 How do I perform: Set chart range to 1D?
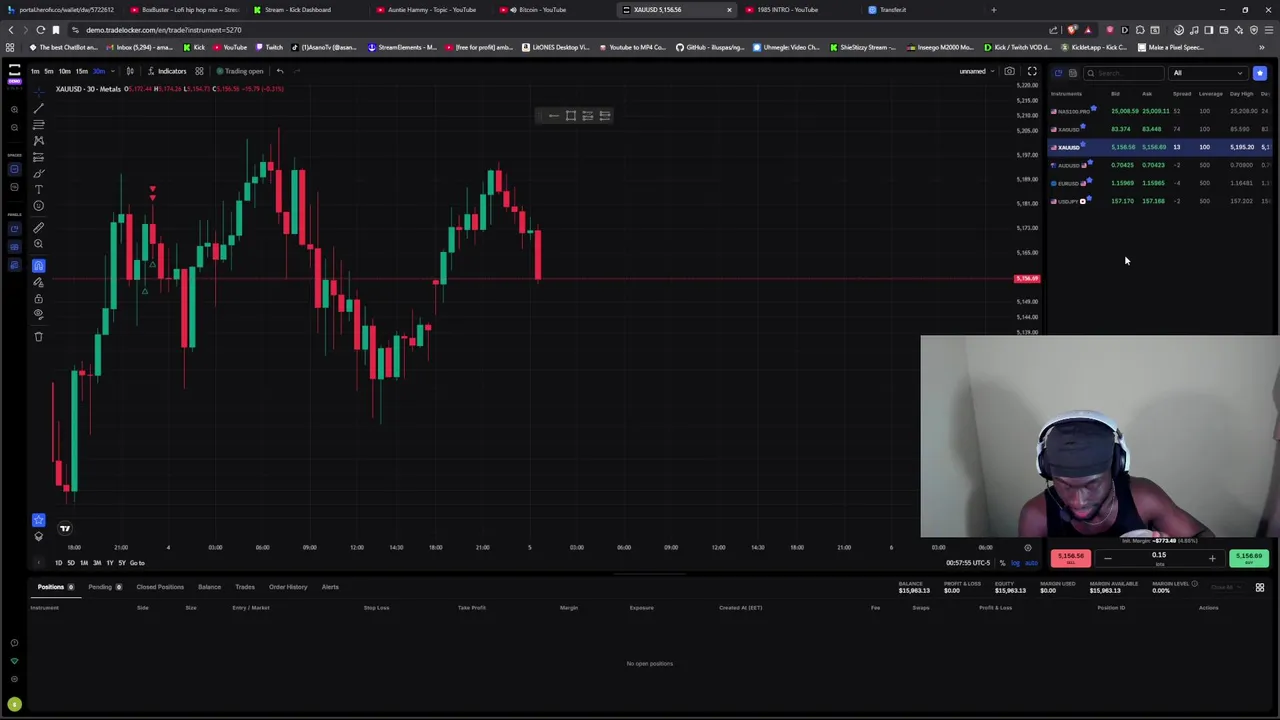(58, 563)
